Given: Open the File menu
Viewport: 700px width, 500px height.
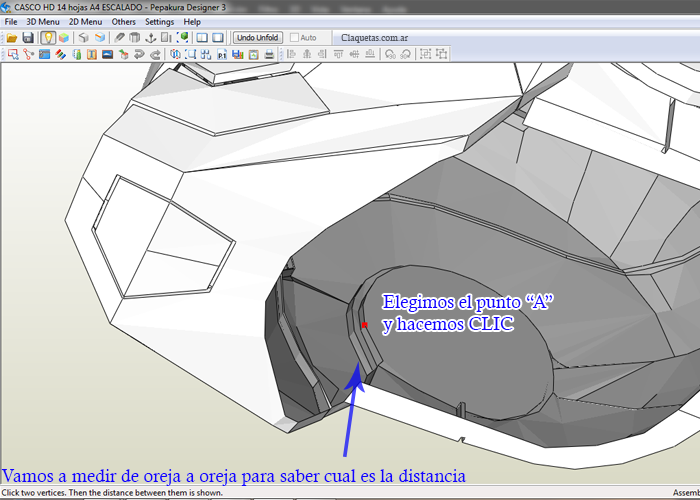Looking at the screenshot, I should pyautogui.click(x=11, y=21).
